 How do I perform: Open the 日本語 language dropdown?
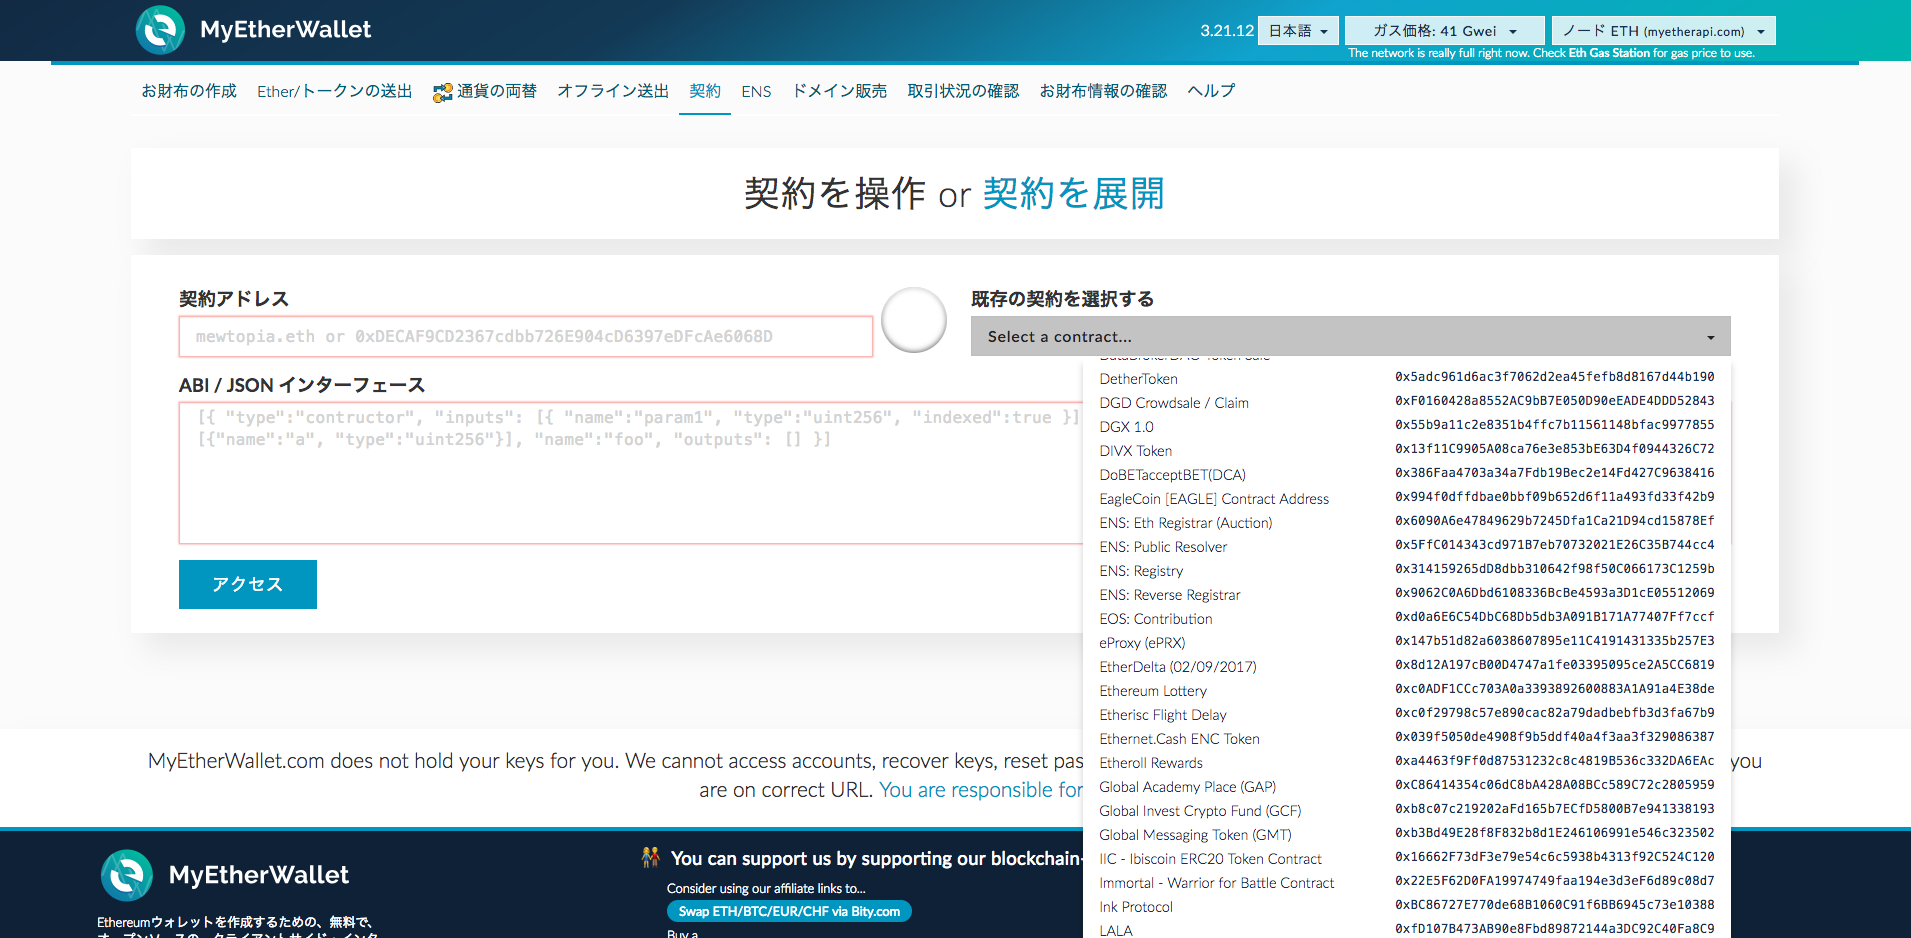(x=1297, y=30)
